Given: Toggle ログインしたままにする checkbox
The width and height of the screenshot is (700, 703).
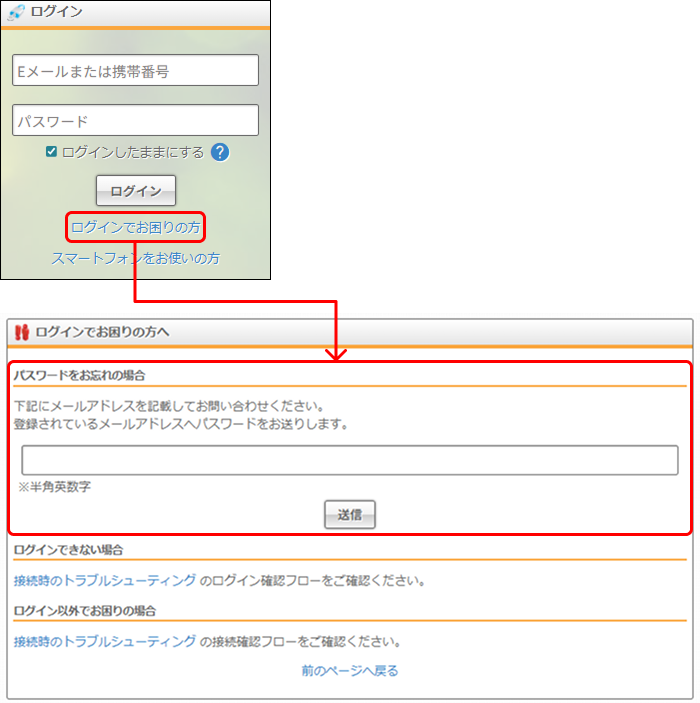Looking at the screenshot, I should [x=52, y=152].
